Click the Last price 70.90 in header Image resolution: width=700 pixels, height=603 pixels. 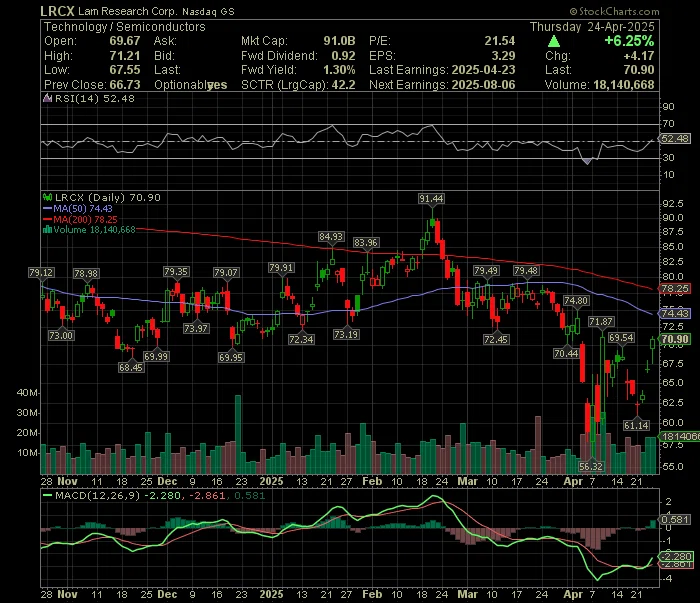coord(639,70)
